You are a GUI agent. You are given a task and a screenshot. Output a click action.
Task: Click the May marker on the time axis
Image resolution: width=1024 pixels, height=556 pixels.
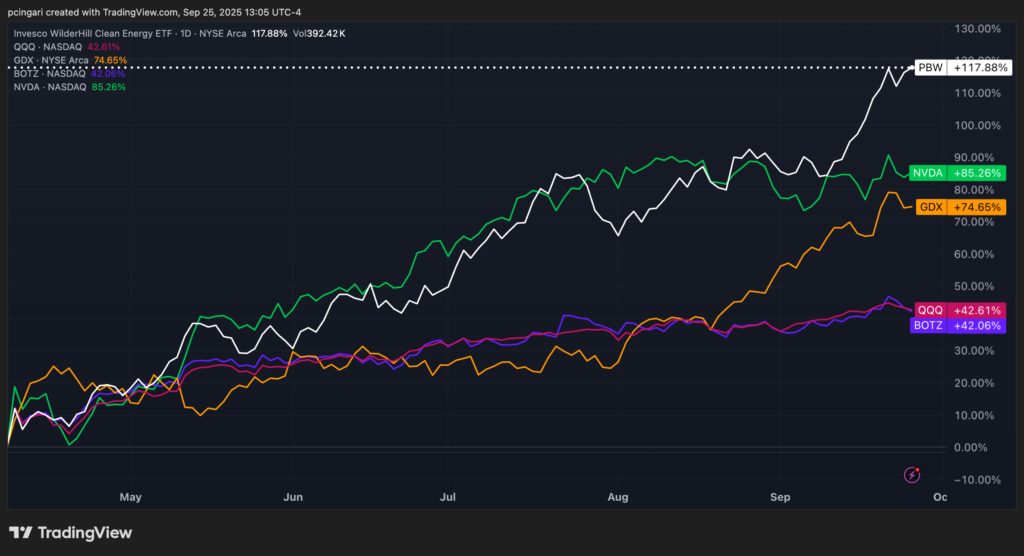coord(129,496)
